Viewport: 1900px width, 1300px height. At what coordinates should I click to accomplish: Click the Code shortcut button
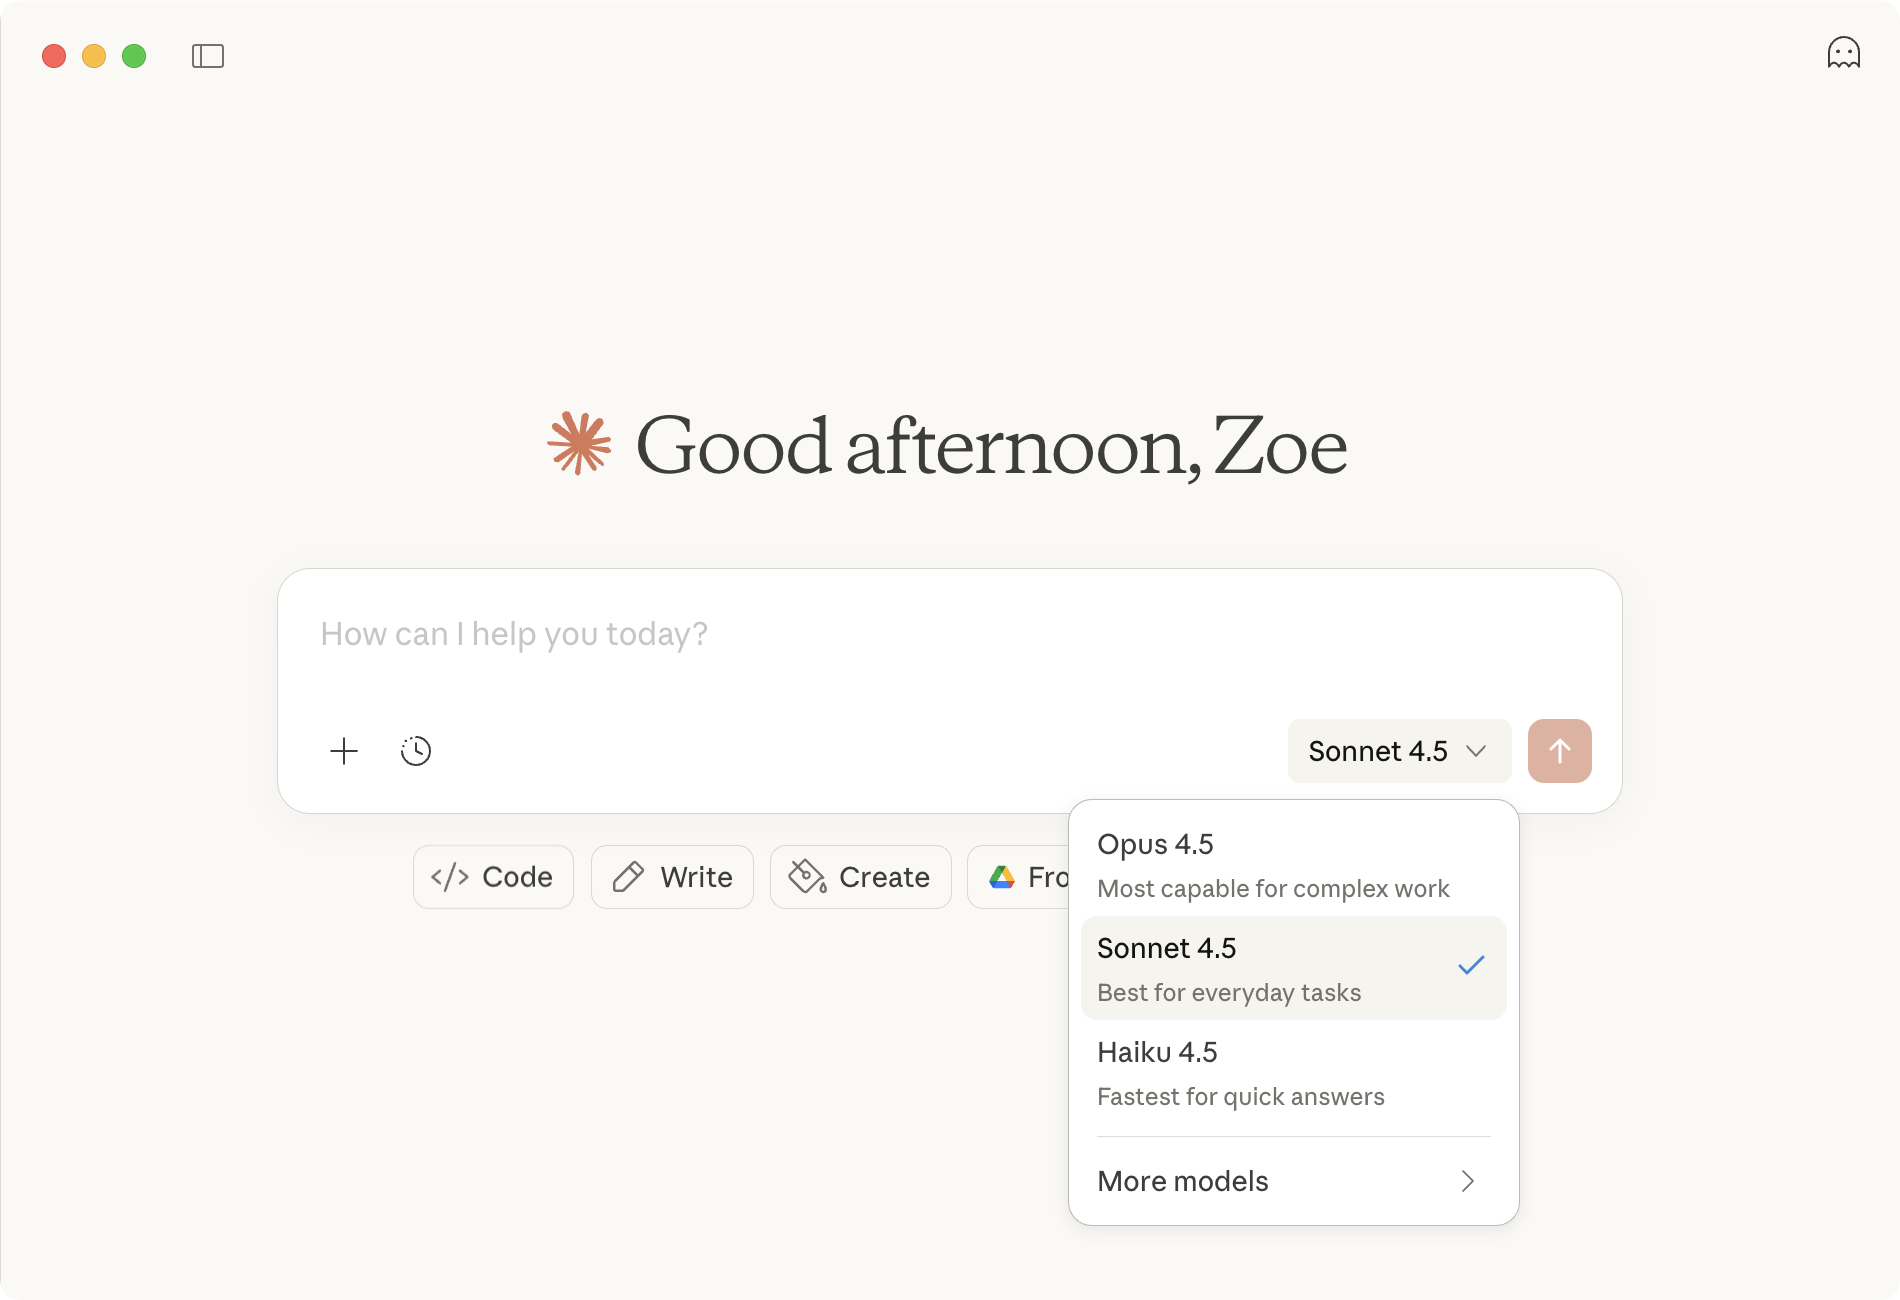492,877
